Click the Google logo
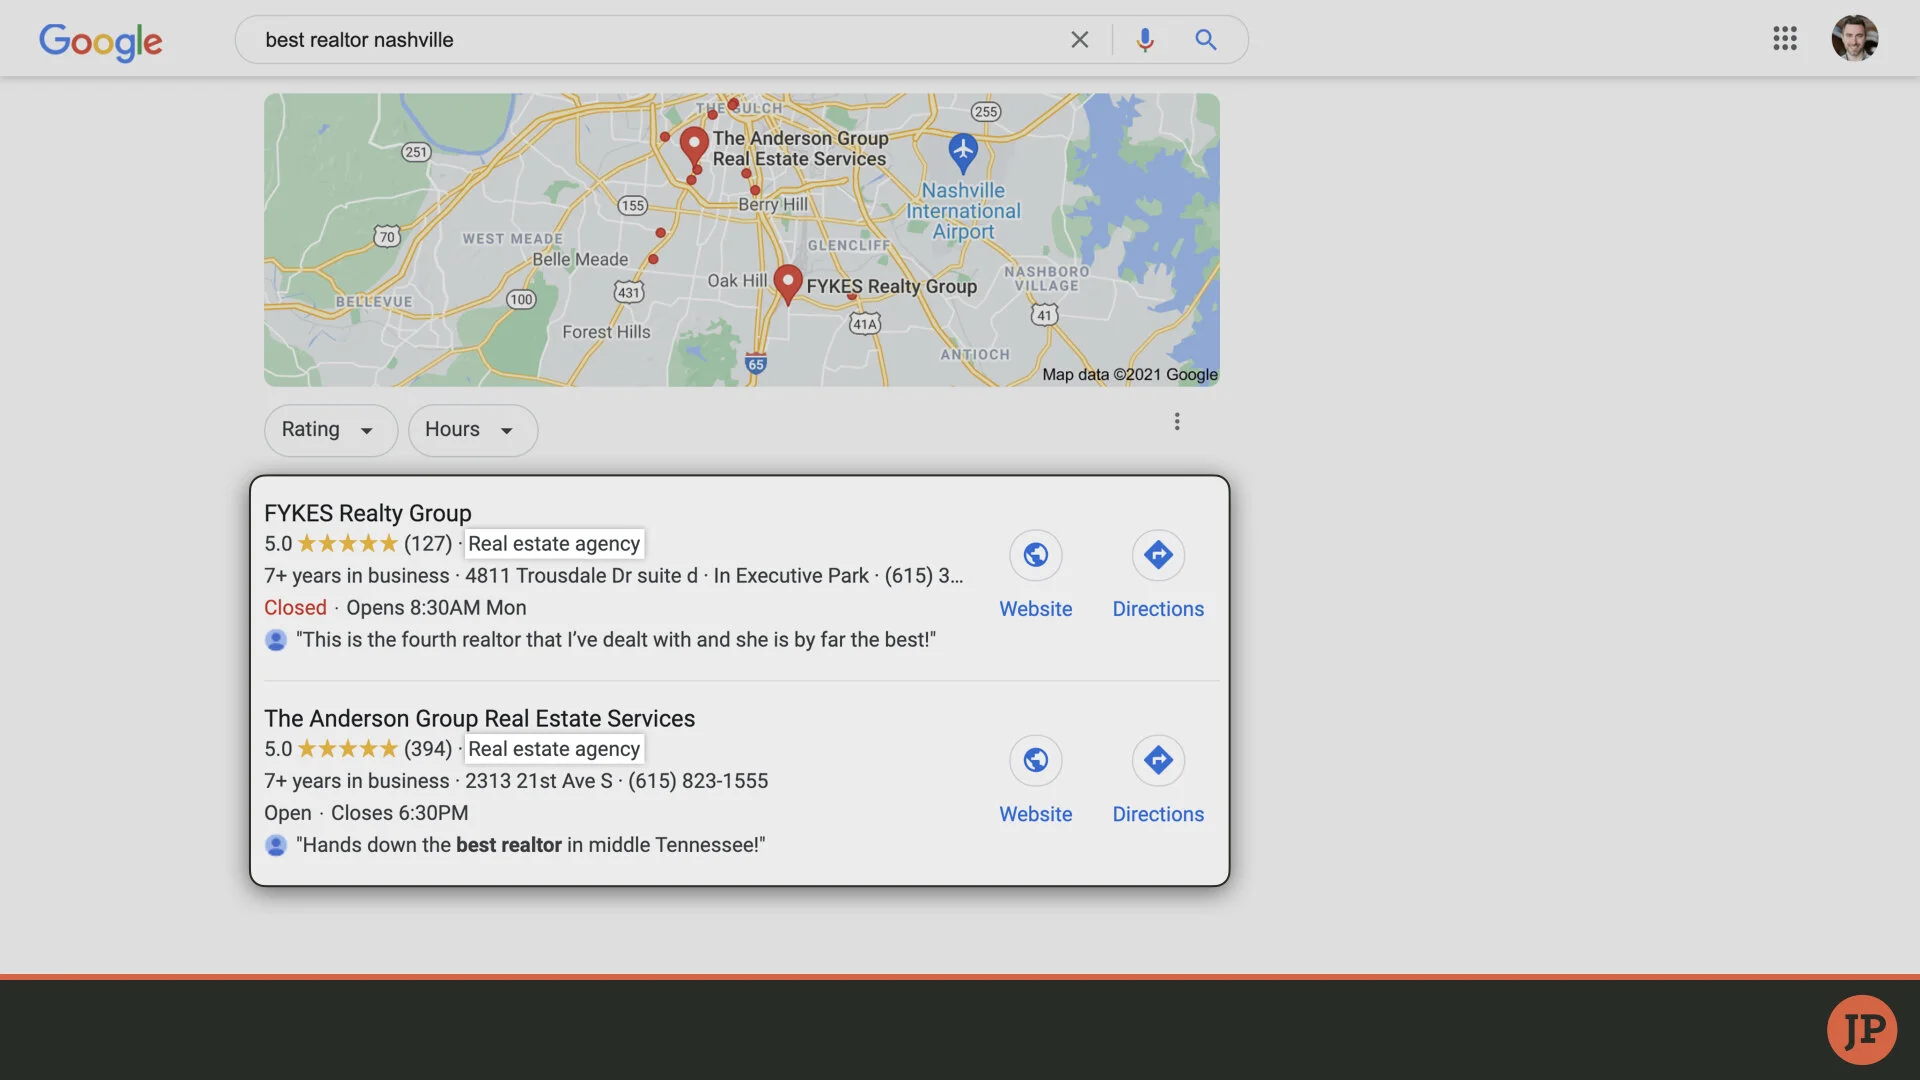 click(x=100, y=41)
